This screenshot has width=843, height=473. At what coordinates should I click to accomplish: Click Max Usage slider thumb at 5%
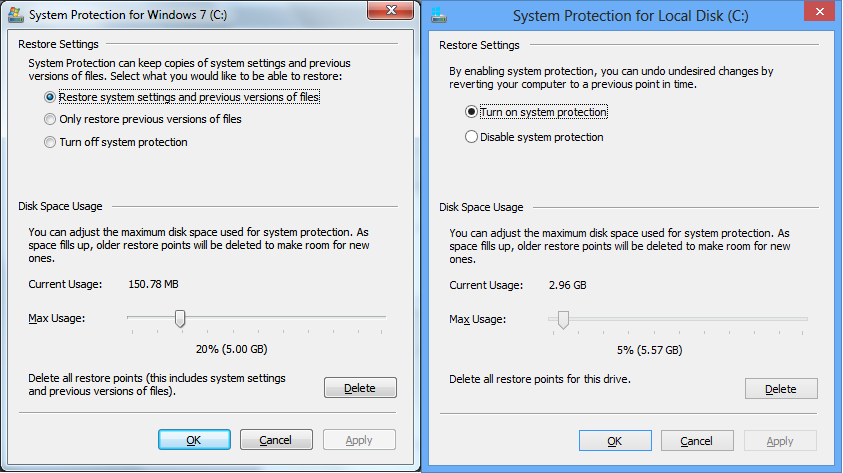point(563,319)
